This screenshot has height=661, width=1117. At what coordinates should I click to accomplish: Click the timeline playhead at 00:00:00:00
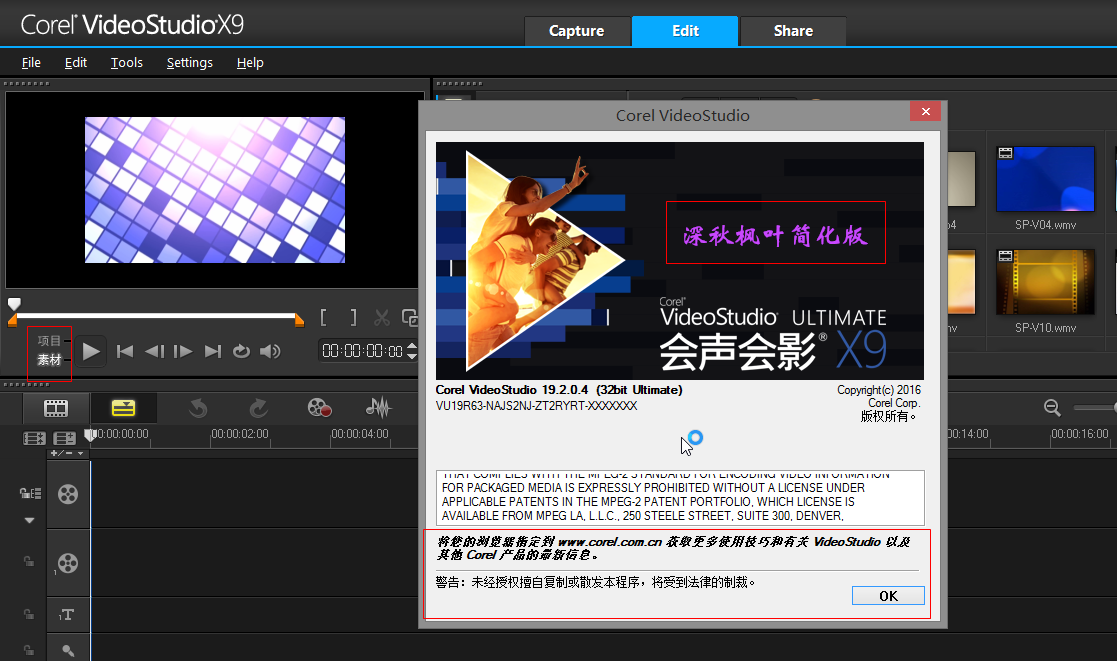(90, 434)
